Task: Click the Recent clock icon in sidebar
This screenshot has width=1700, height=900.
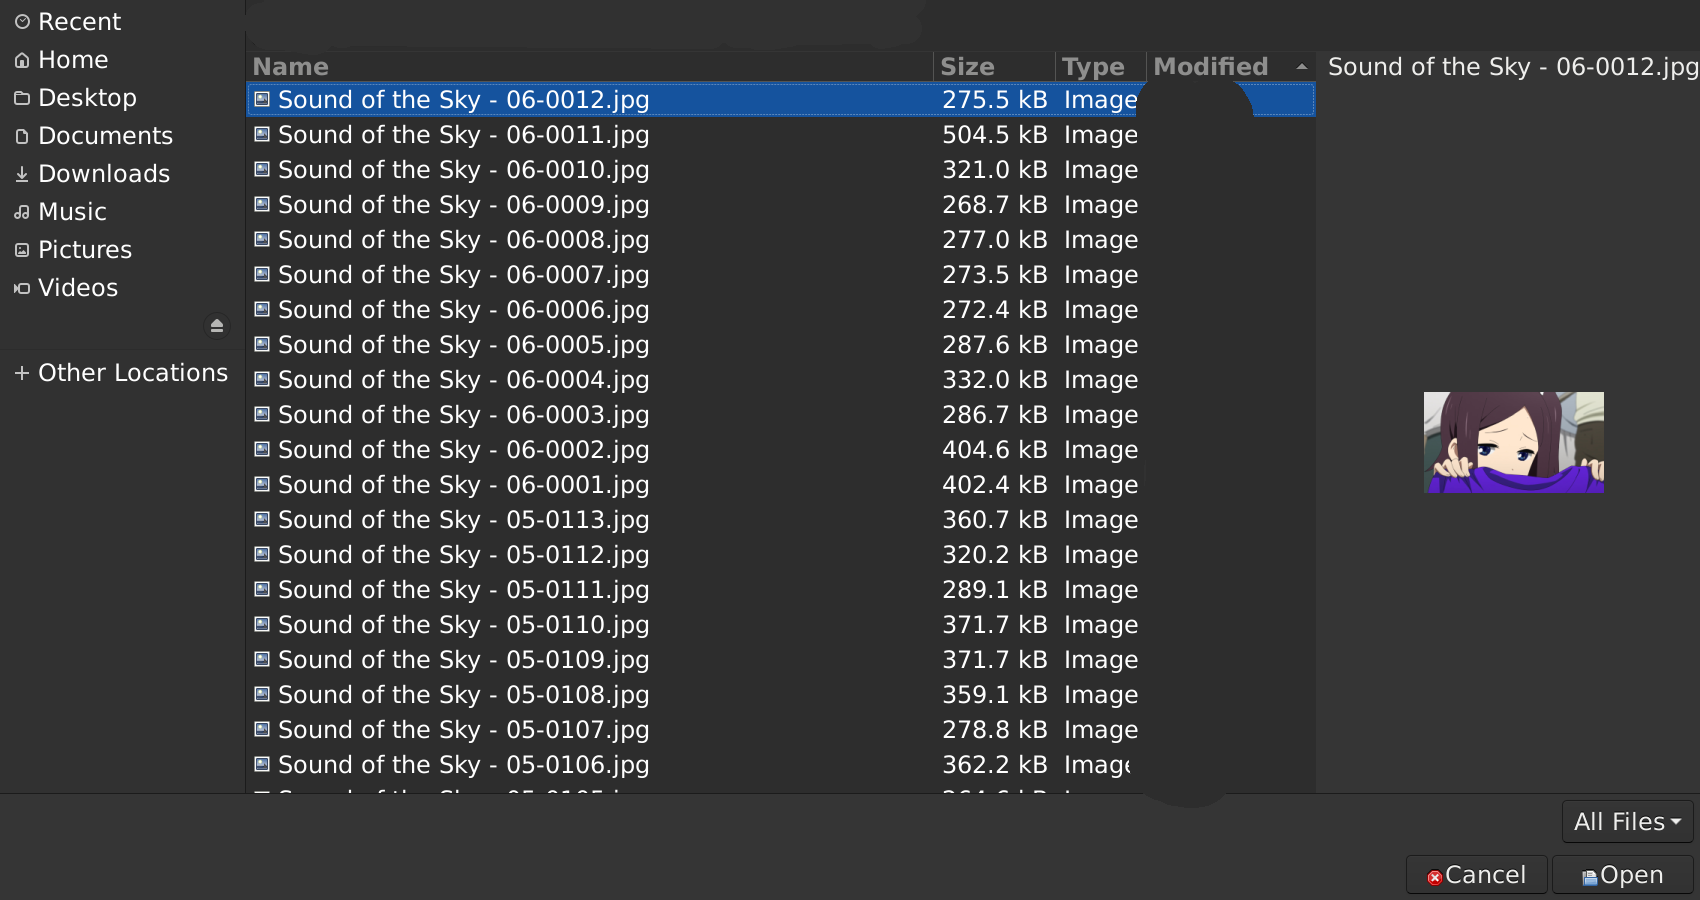Action: coord(22,21)
